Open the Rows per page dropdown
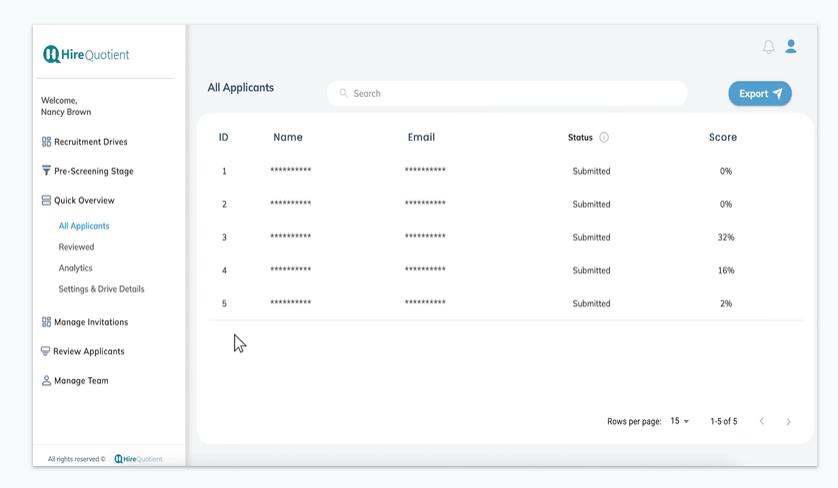The height and width of the screenshot is (488, 838). pos(680,422)
